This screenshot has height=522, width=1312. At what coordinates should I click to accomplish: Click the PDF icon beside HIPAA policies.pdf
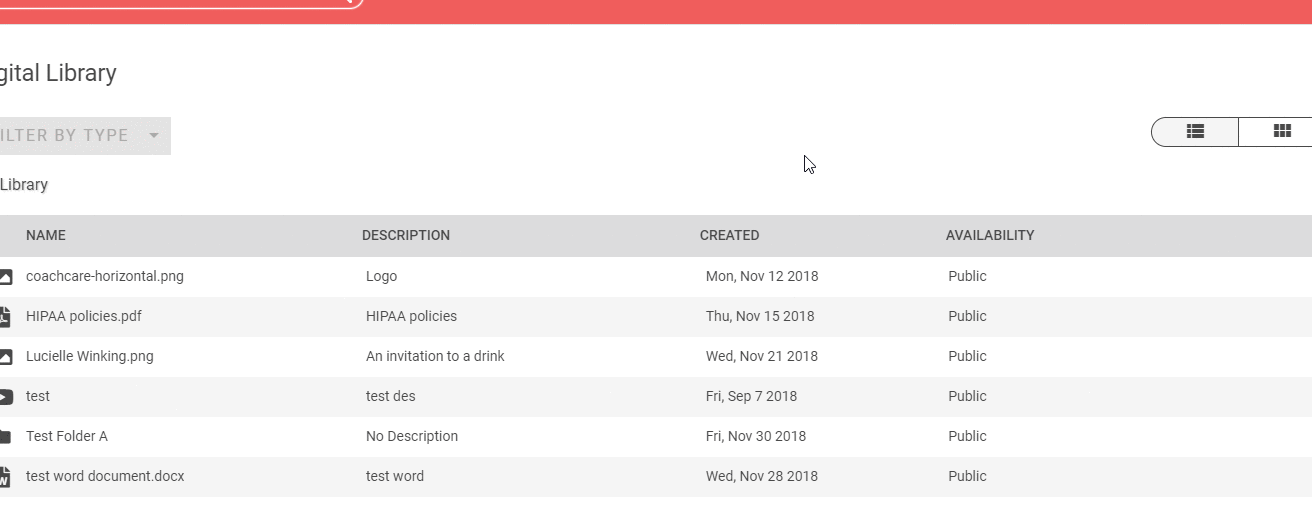(5, 317)
